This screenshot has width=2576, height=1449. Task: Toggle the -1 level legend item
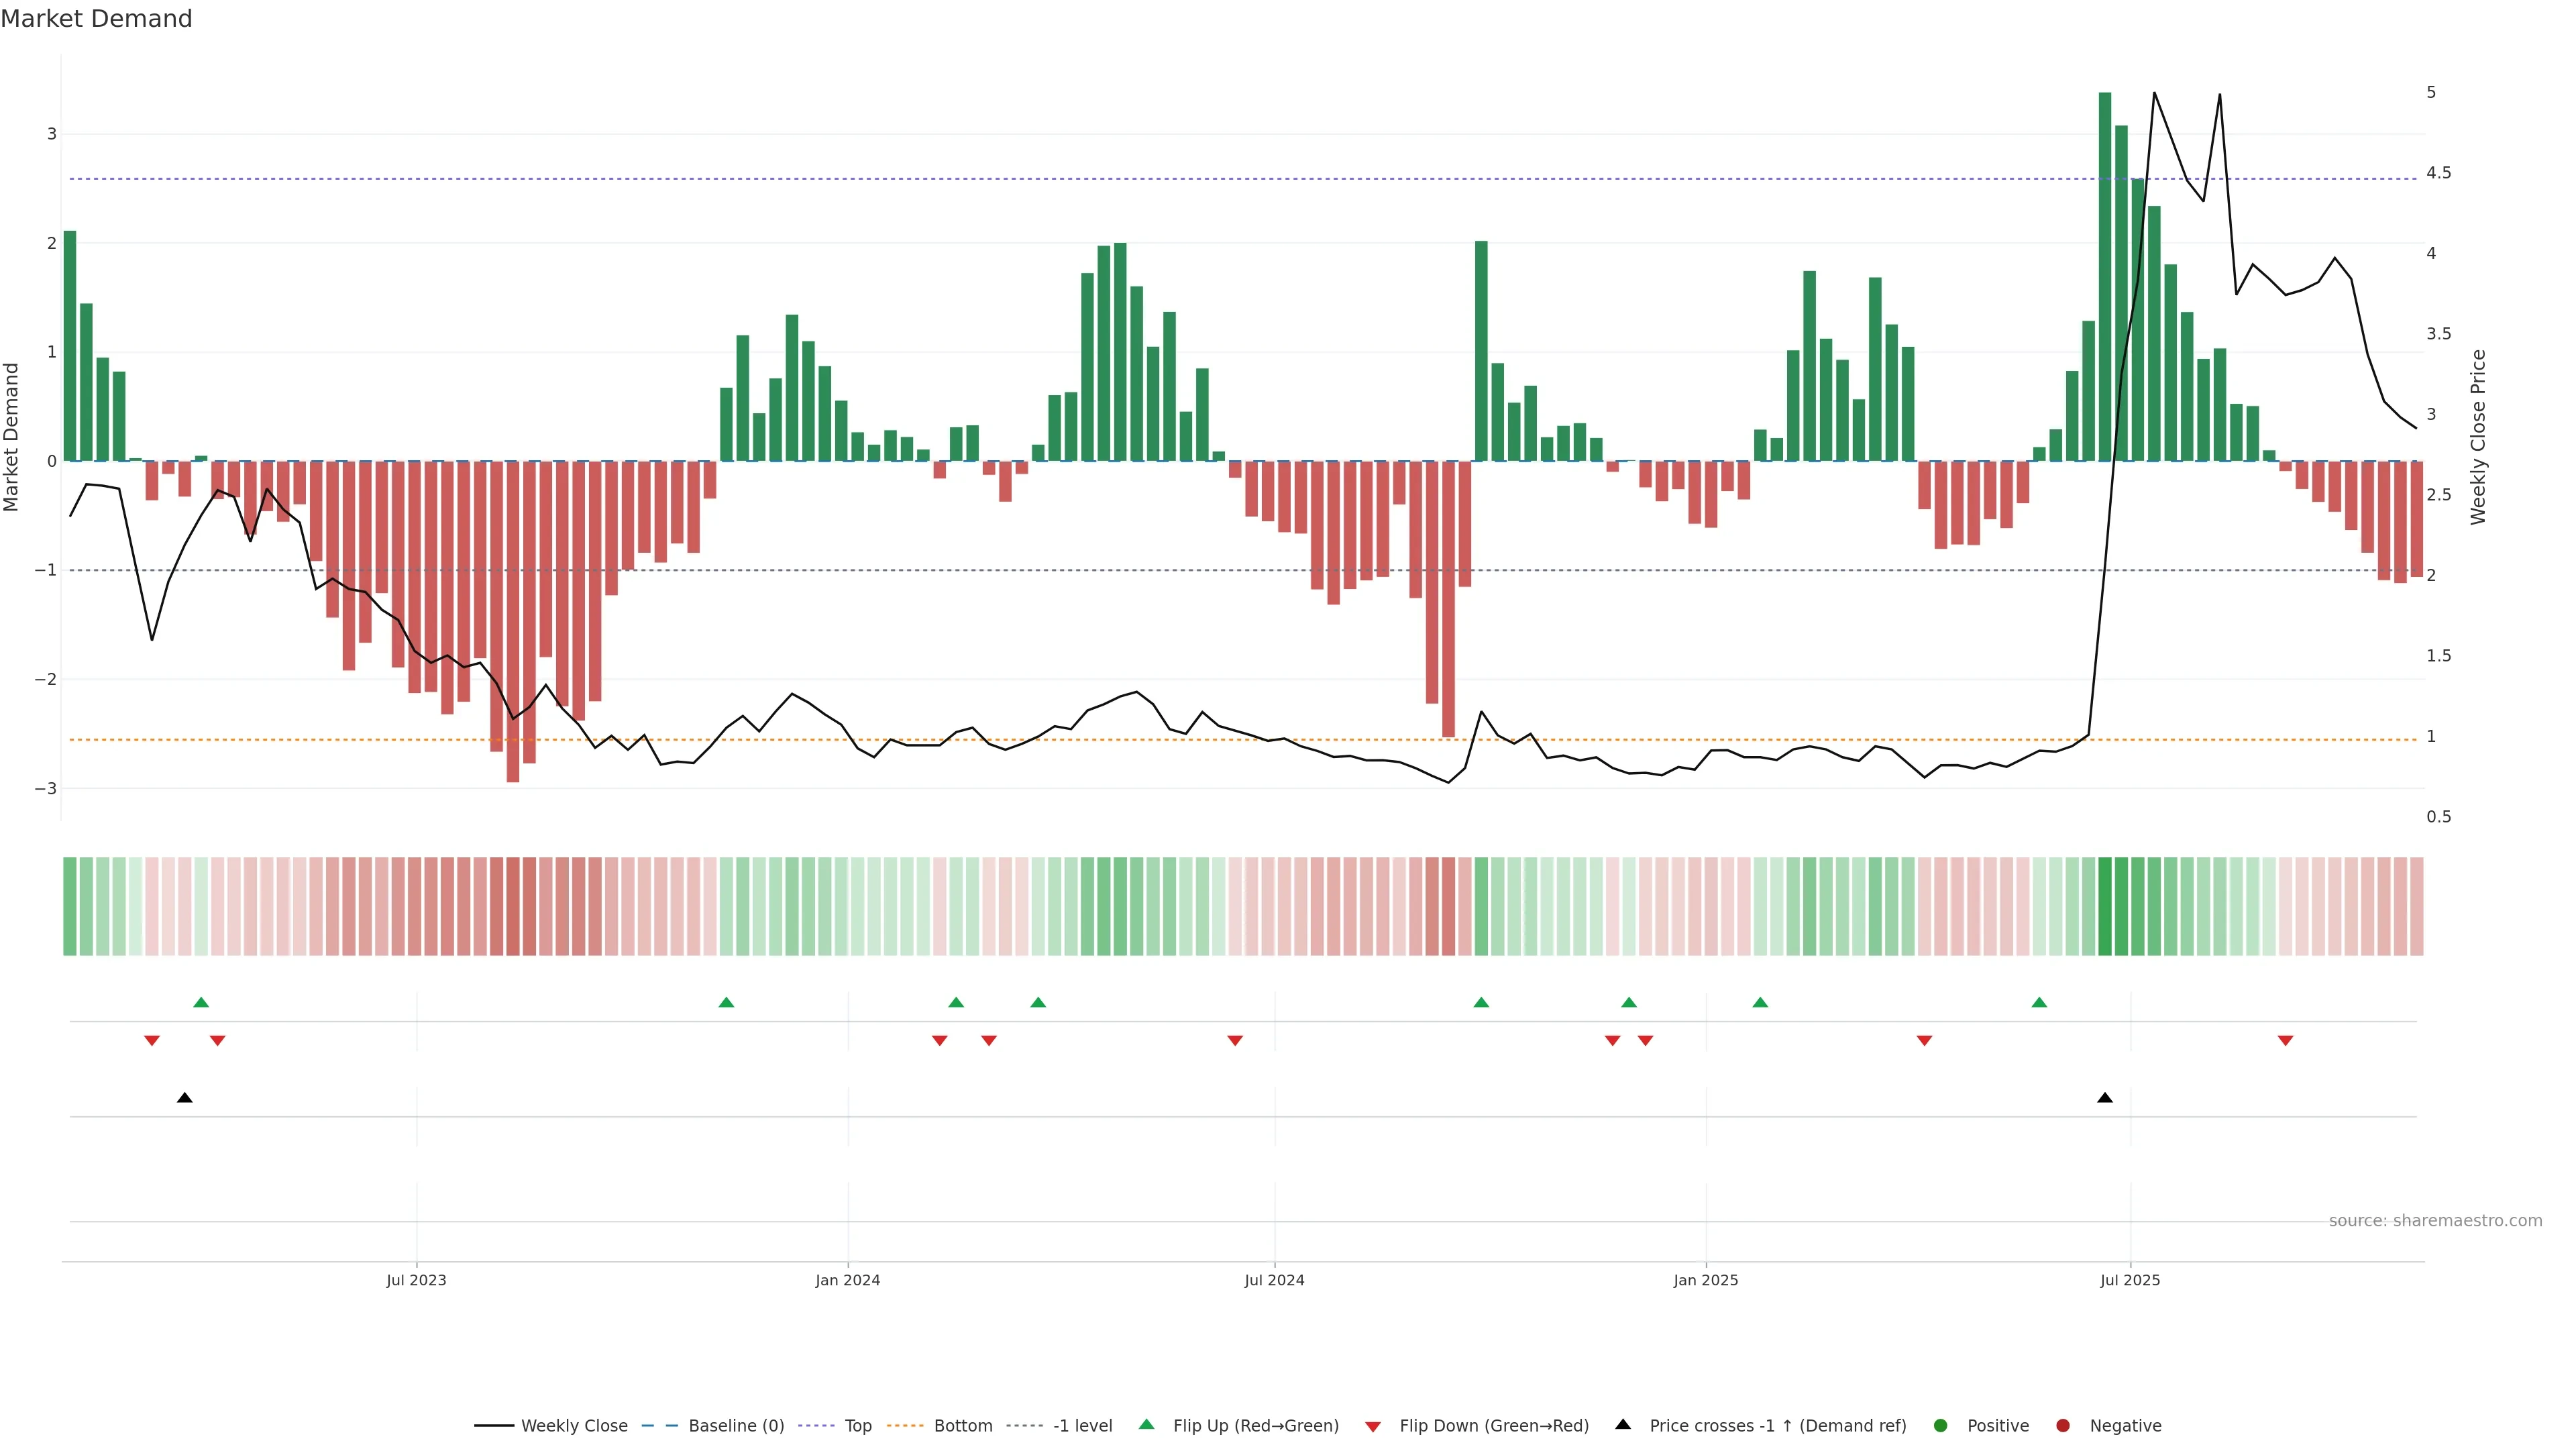tap(1082, 1426)
